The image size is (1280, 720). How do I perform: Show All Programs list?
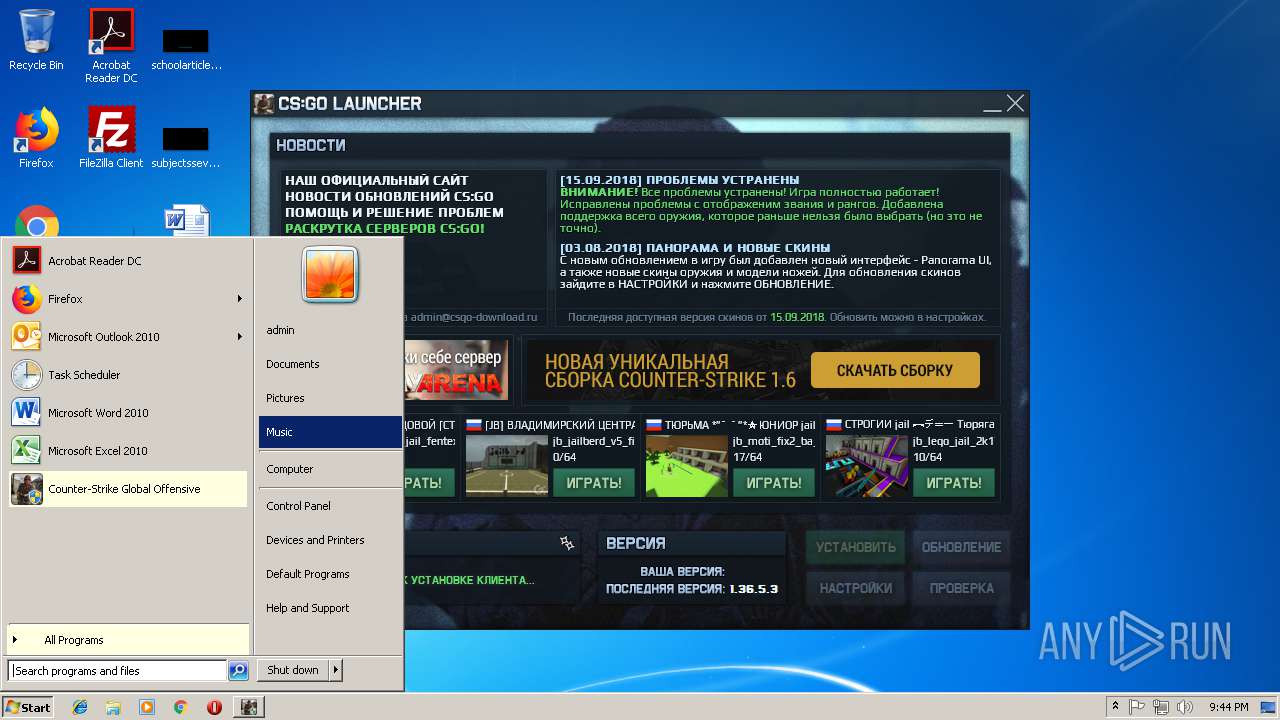click(128, 640)
